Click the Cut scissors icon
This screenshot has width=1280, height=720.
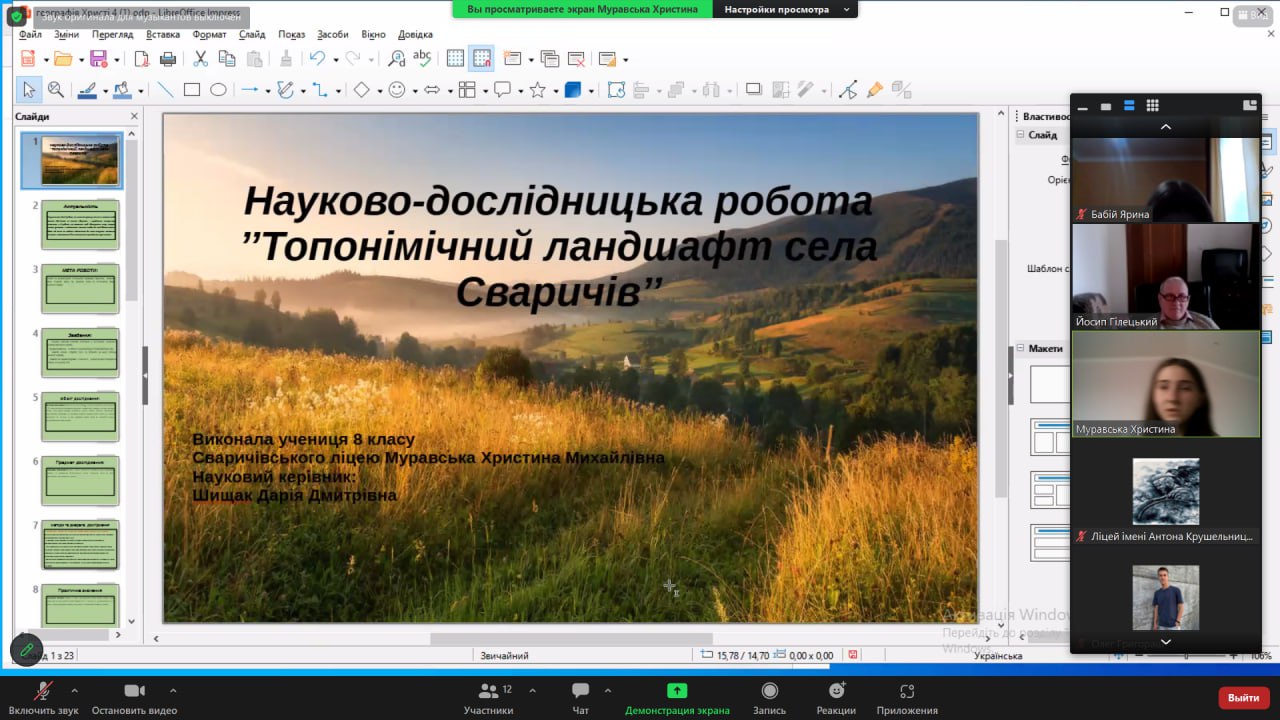click(200, 59)
